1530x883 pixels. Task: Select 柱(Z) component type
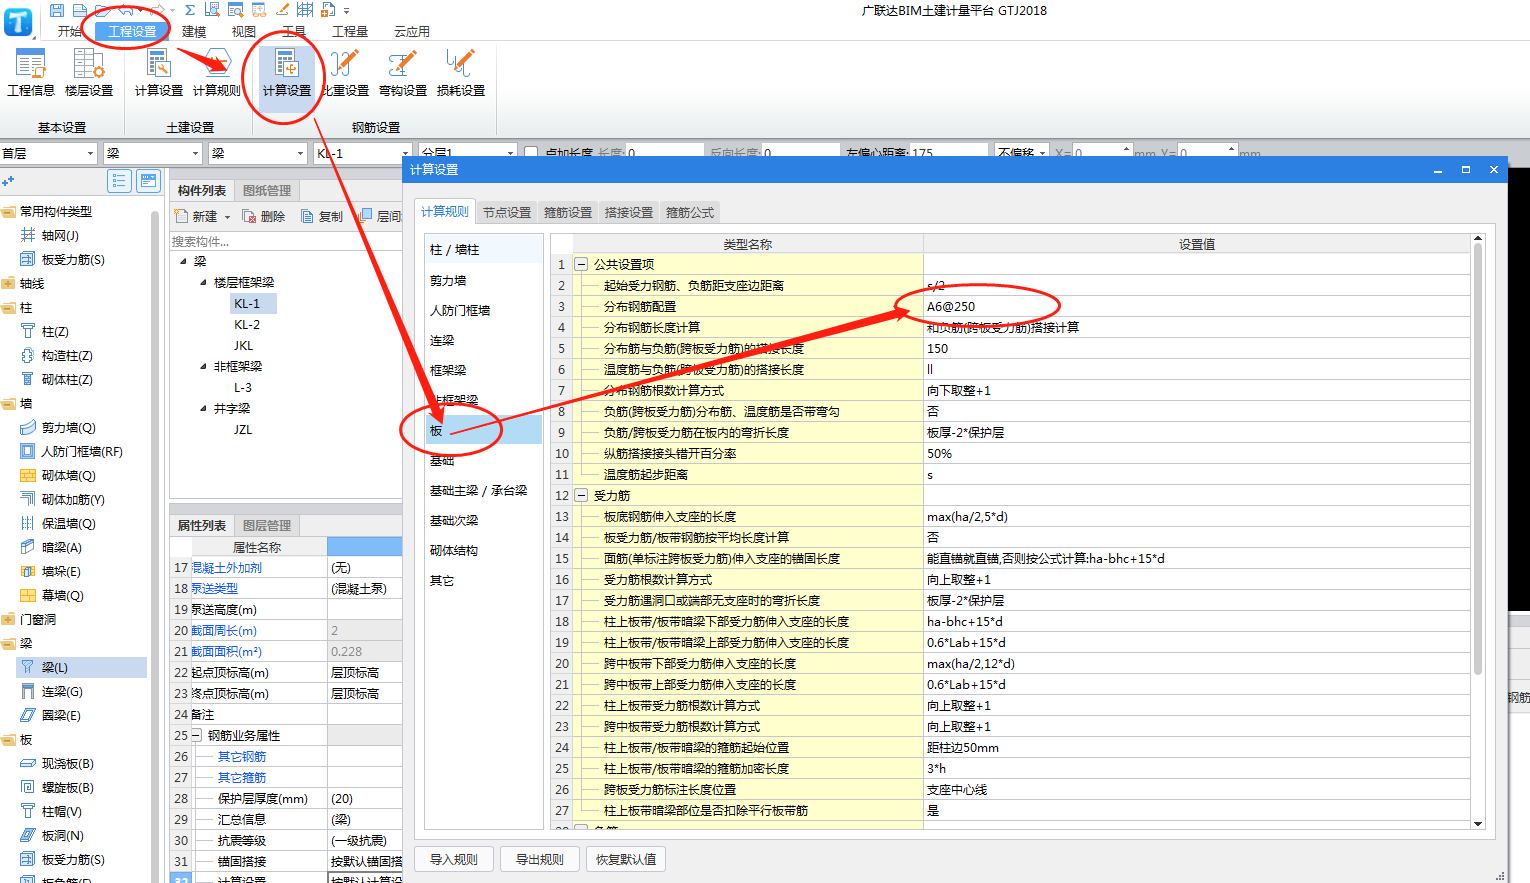tap(55, 331)
